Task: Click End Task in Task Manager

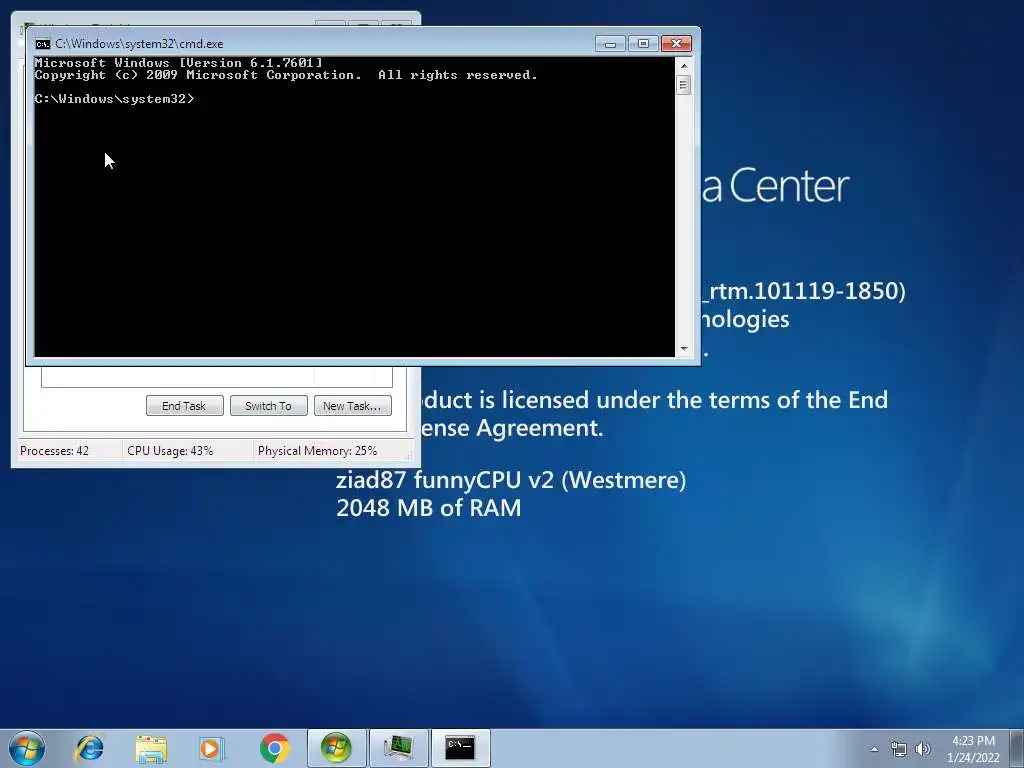Action: pos(185,406)
